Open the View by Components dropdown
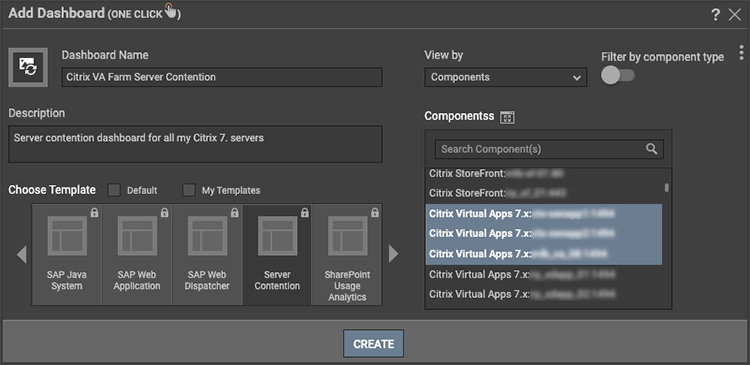Image resolution: width=750 pixels, height=365 pixels. 506,77
